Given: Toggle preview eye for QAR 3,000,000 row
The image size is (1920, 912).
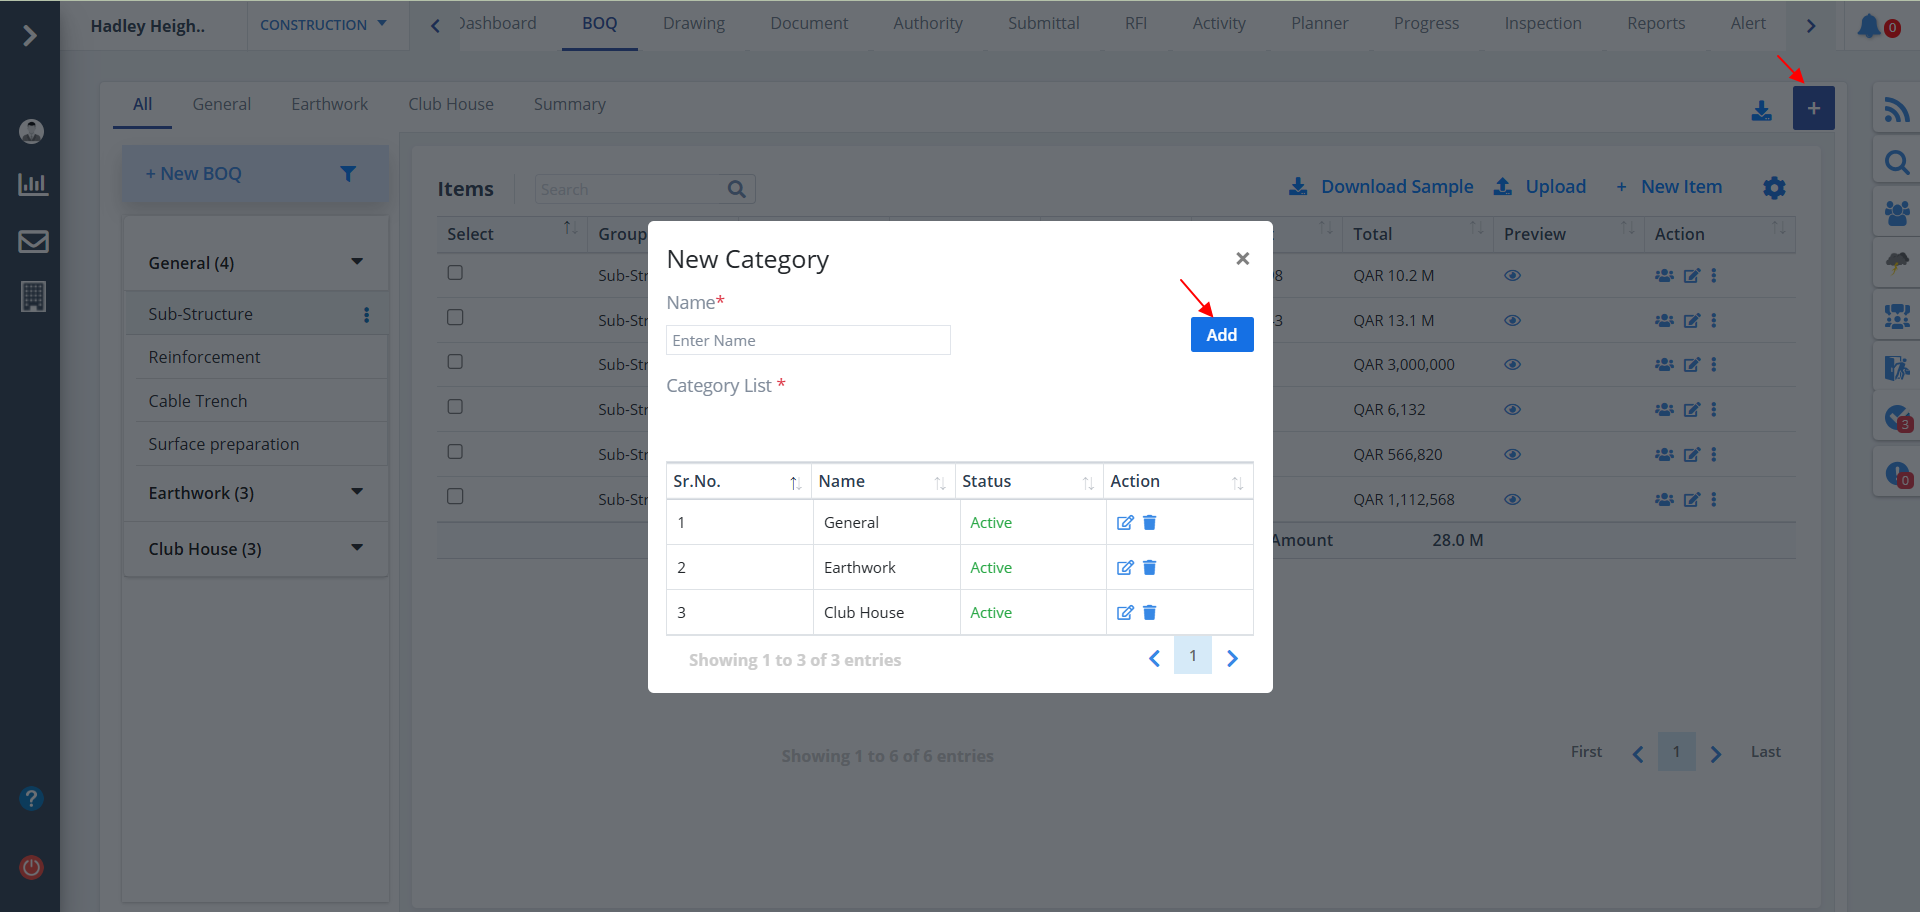Looking at the screenshot, I should [1512, 365].
